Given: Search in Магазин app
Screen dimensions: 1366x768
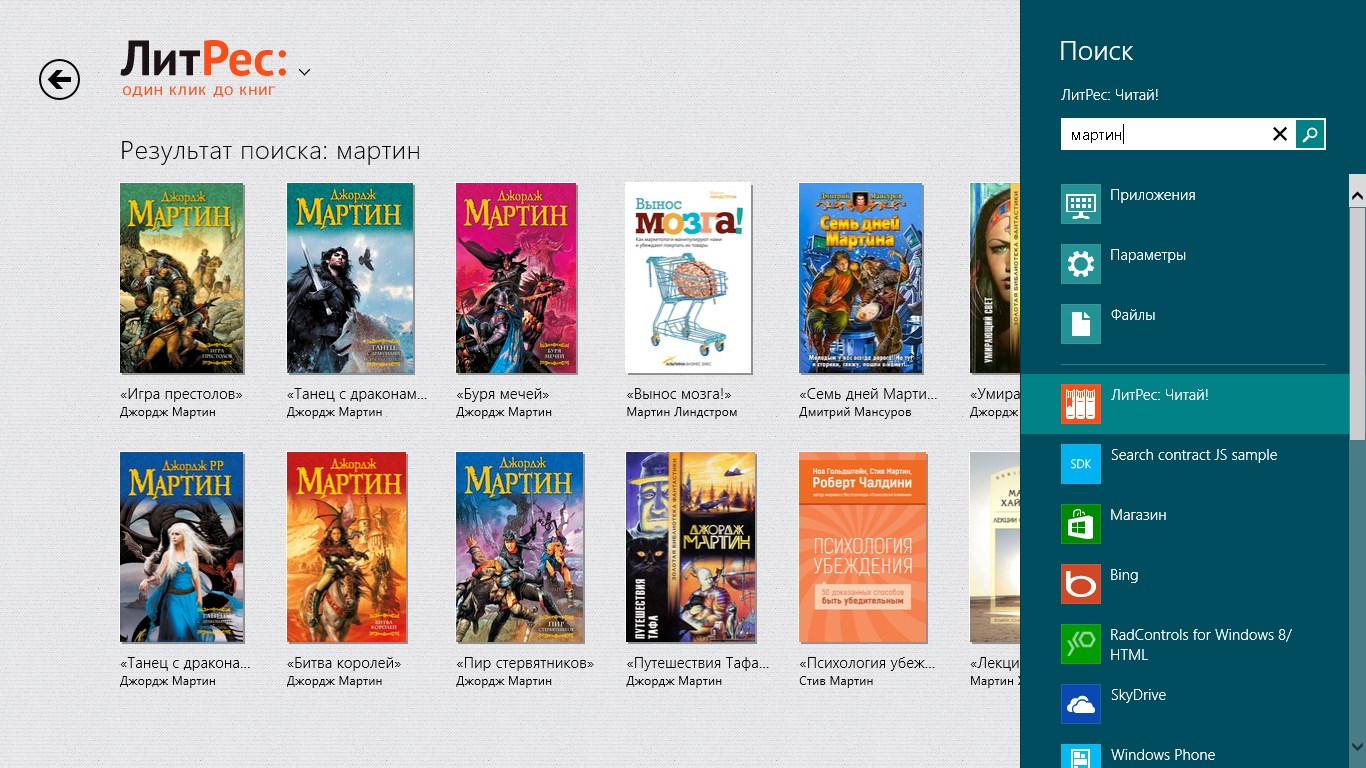Looking at the screenshot, I should click(x=1138, y=515).
